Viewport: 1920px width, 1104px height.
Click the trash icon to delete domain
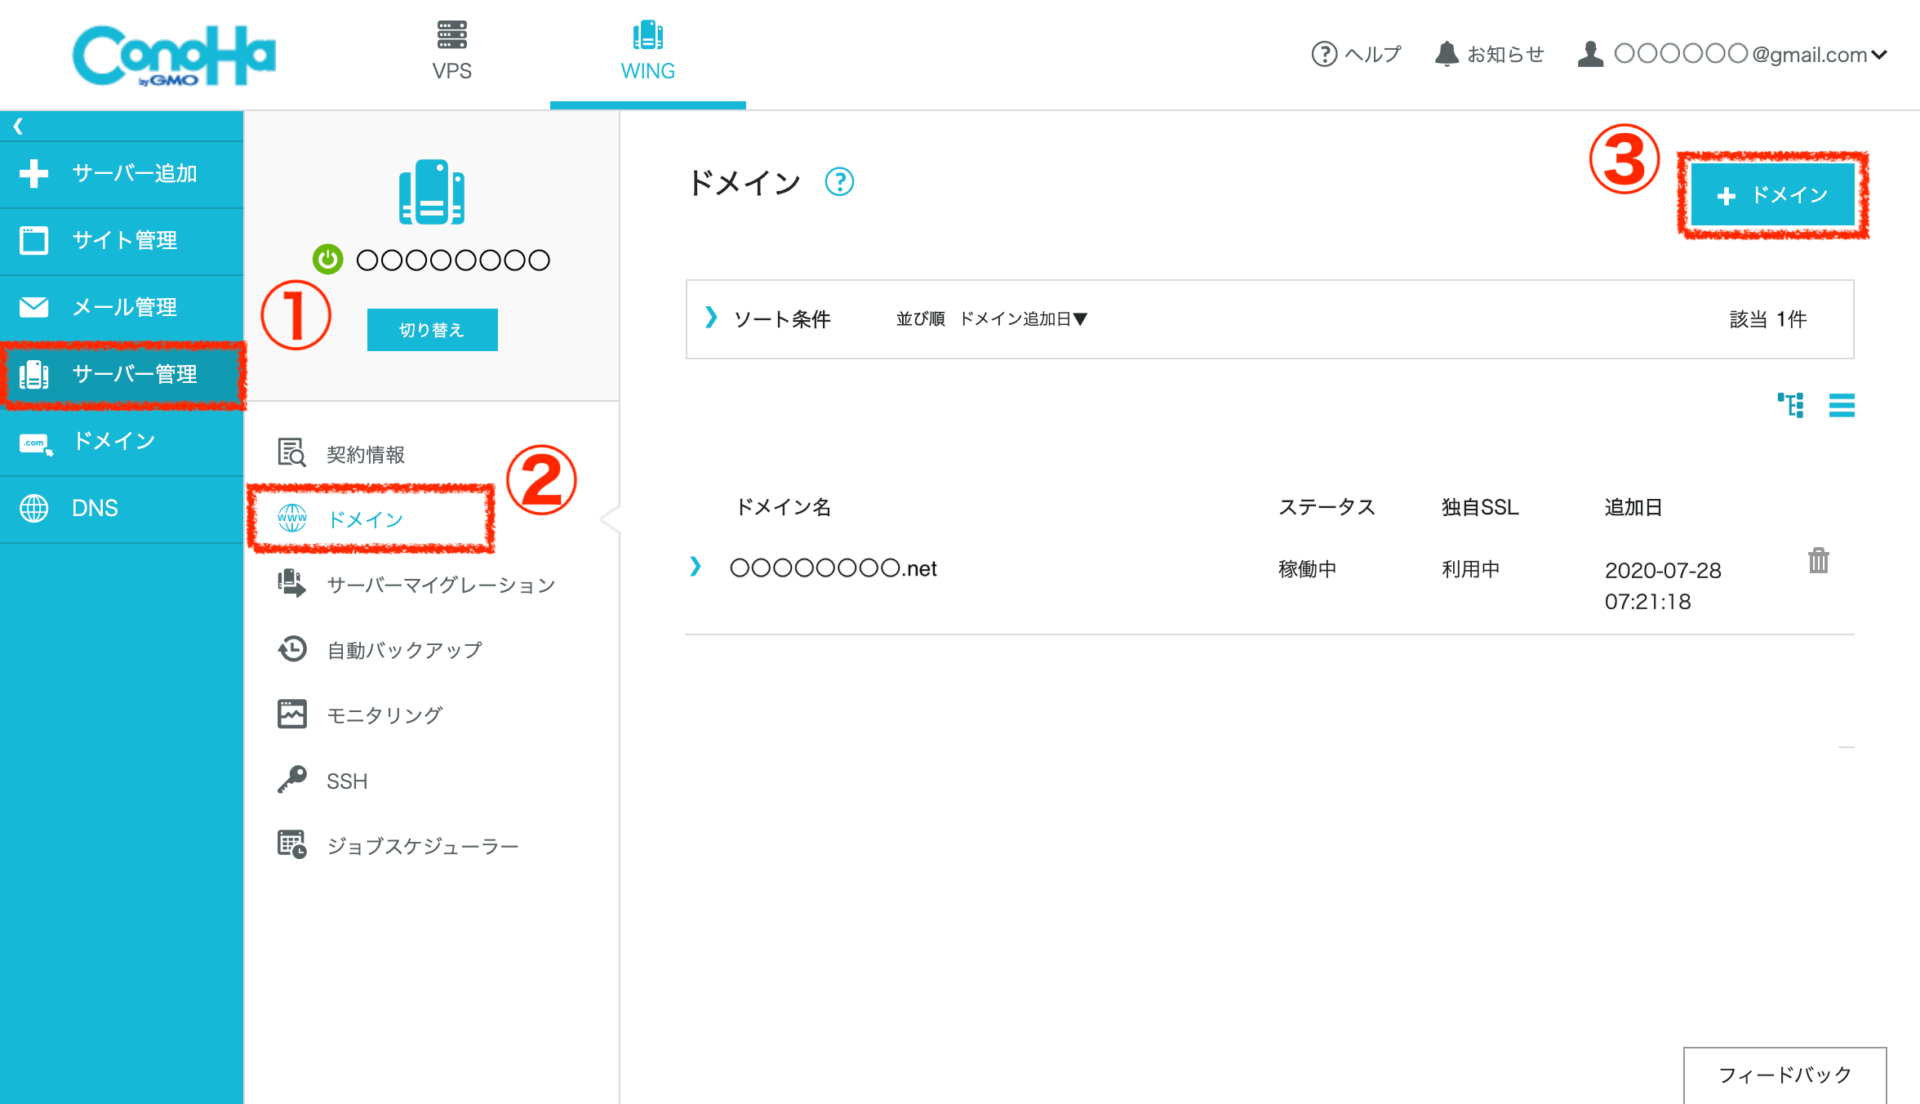click(1818, 561)
